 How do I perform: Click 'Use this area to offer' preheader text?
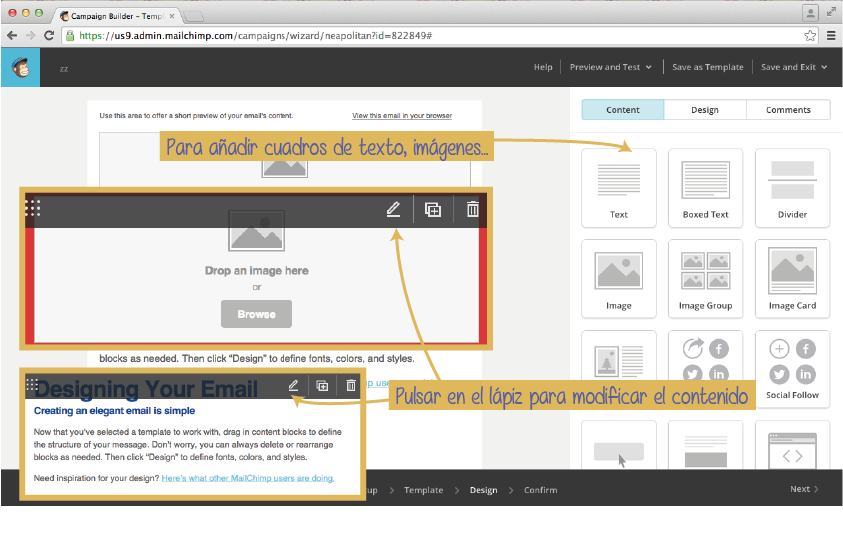196,116
